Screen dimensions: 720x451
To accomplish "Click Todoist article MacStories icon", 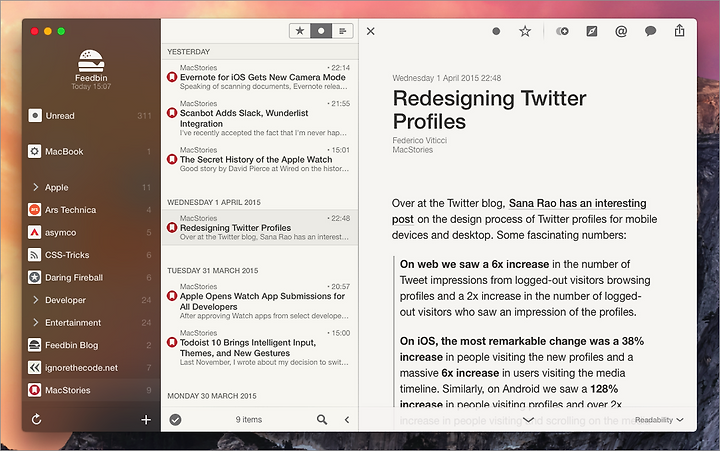I will [x=172, y=342].
